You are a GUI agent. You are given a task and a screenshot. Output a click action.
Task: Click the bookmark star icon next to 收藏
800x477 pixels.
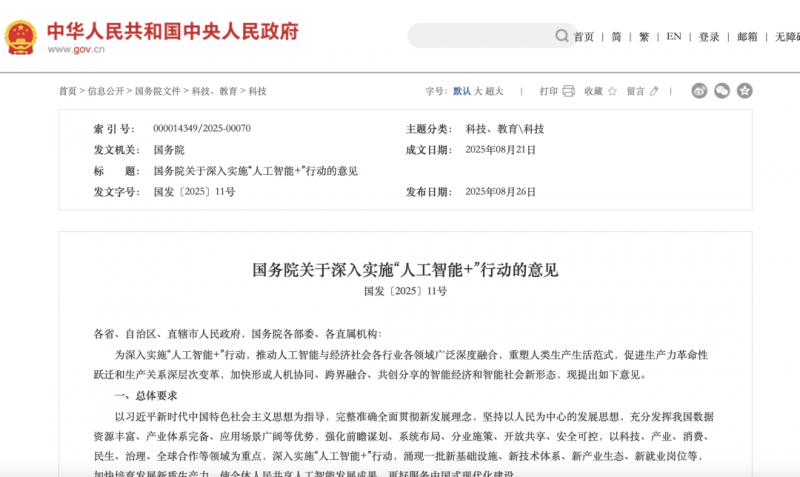click(611, 91)
